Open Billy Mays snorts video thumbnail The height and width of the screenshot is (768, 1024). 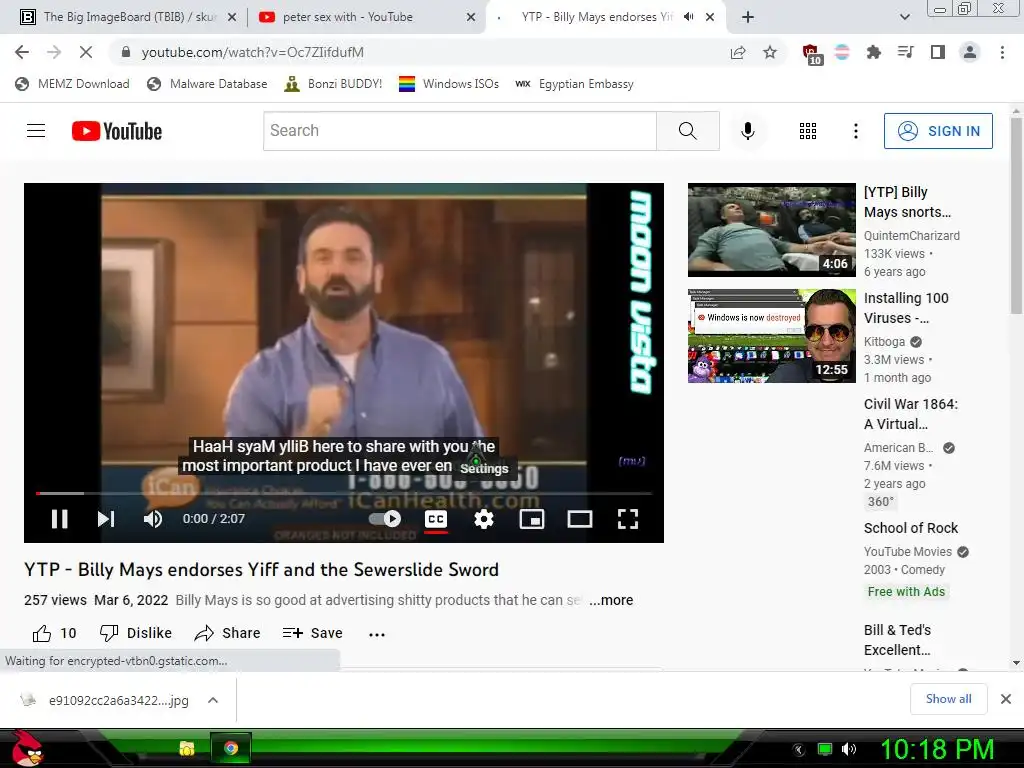click(x=771, y=230)
